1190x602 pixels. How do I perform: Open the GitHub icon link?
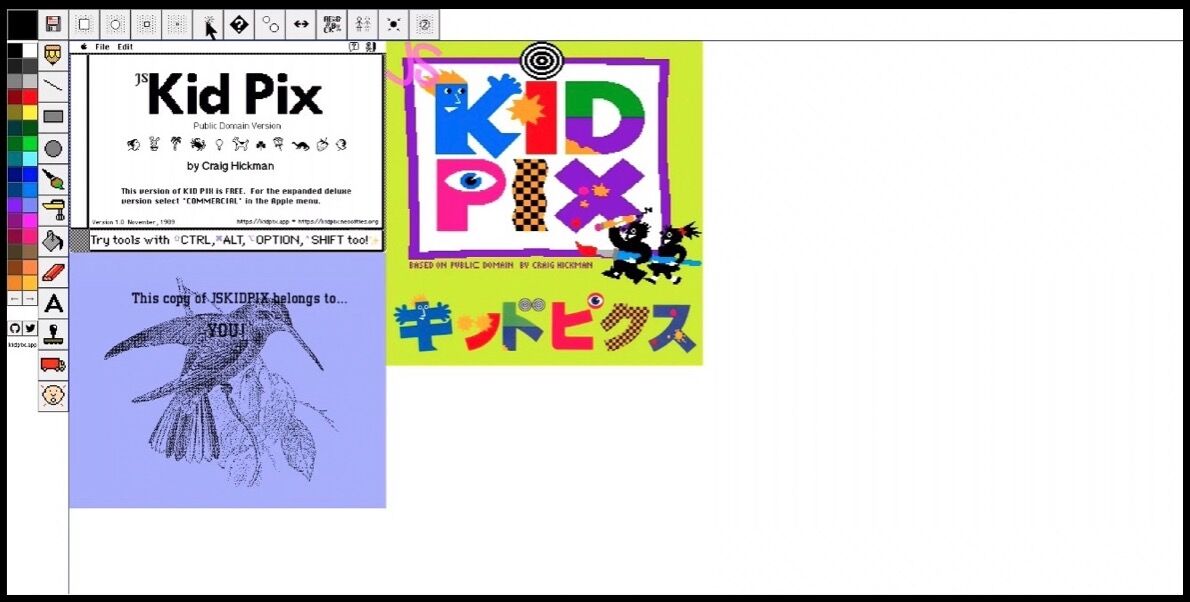(x=14, y=328)
